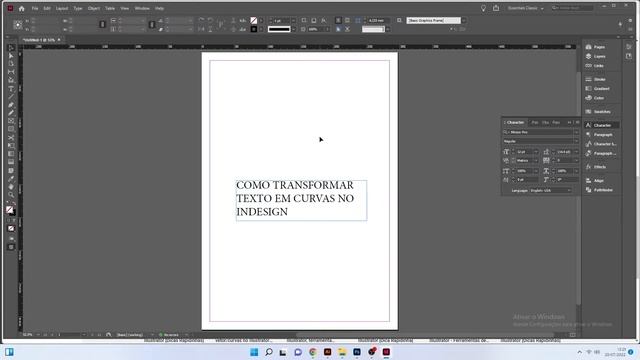
Task: Apply None to fill in Tools panel
Action: click(11, 229)
